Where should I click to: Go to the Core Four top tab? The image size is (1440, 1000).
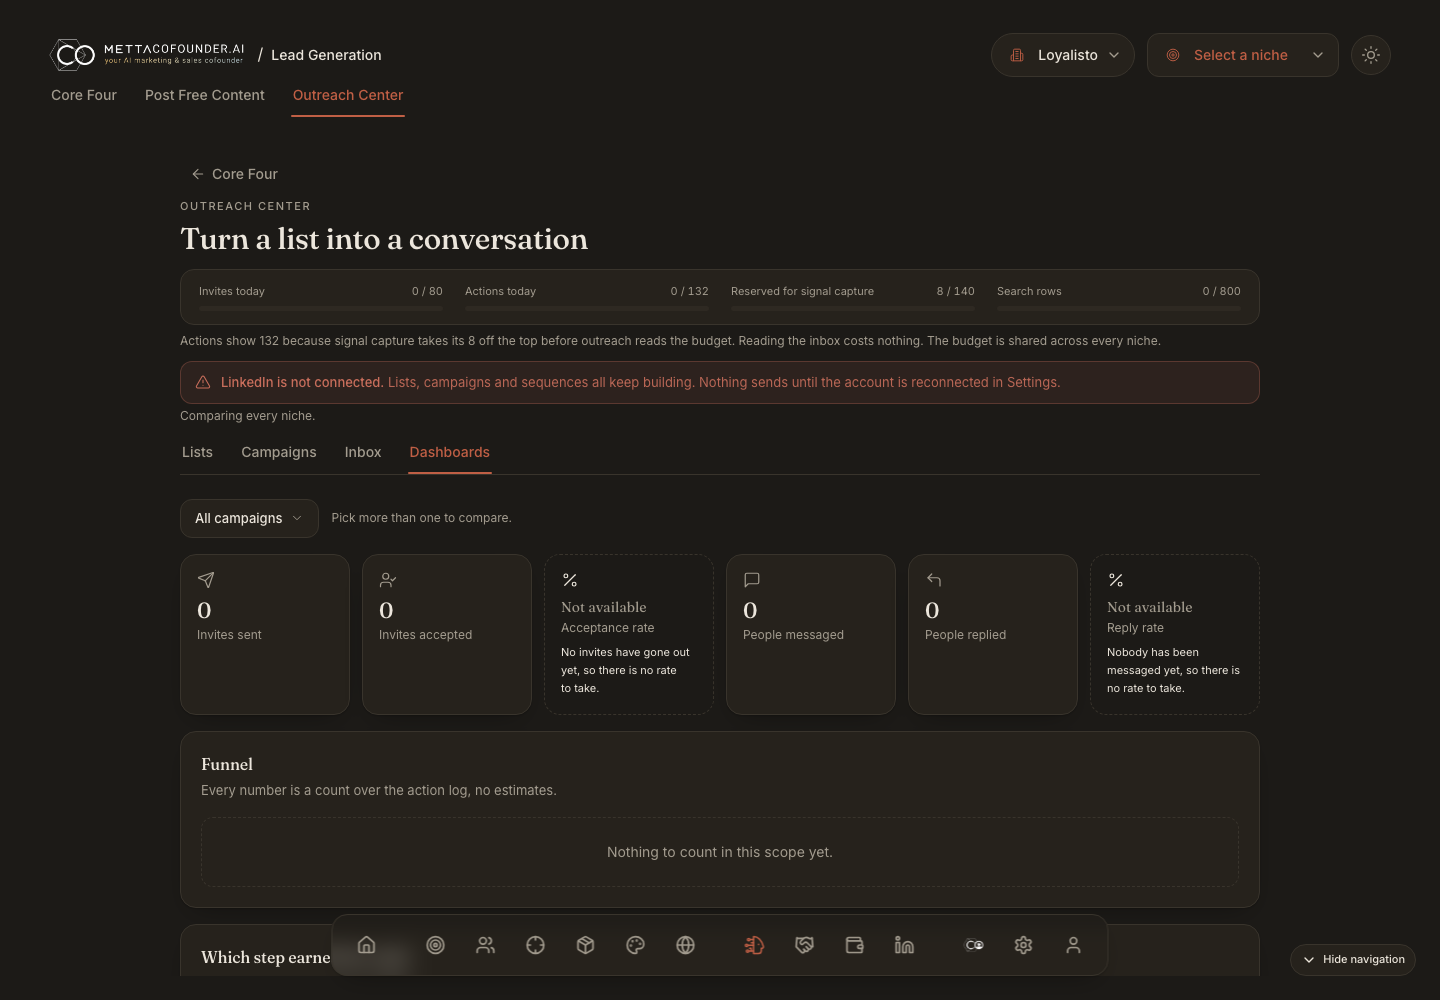coord(84,95)
